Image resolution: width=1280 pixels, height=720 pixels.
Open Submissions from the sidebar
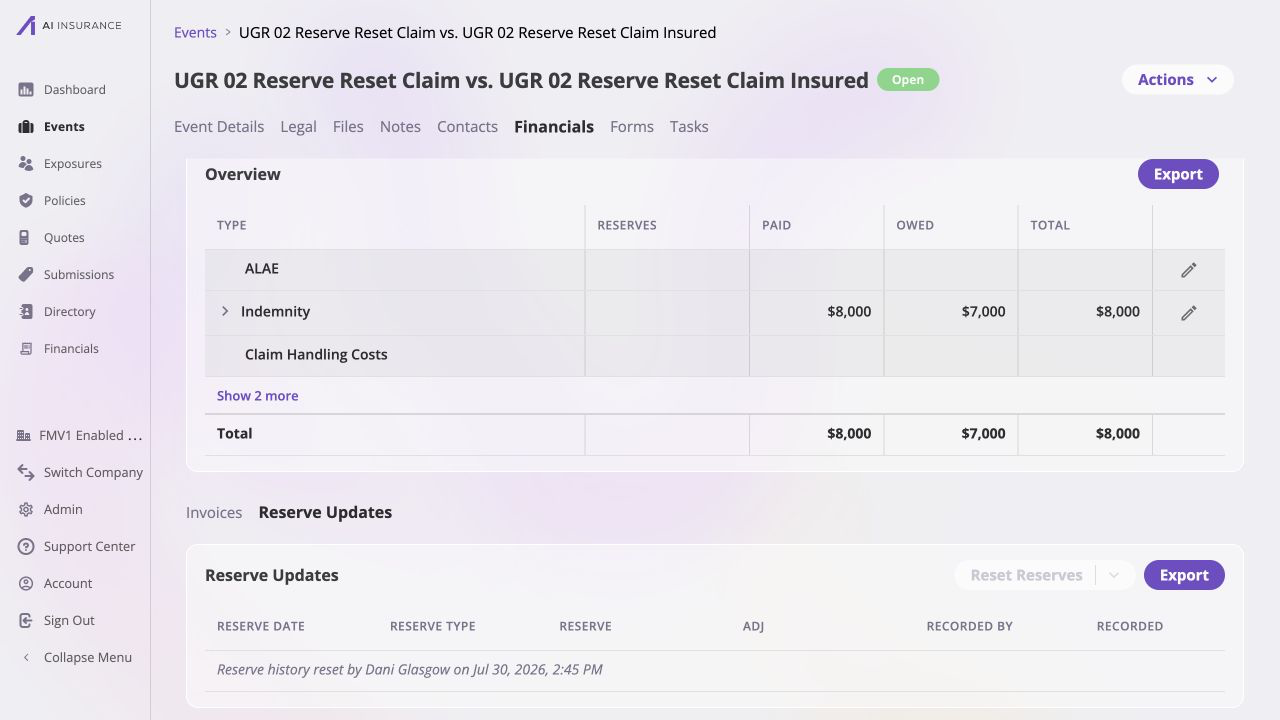coord(79,275)
